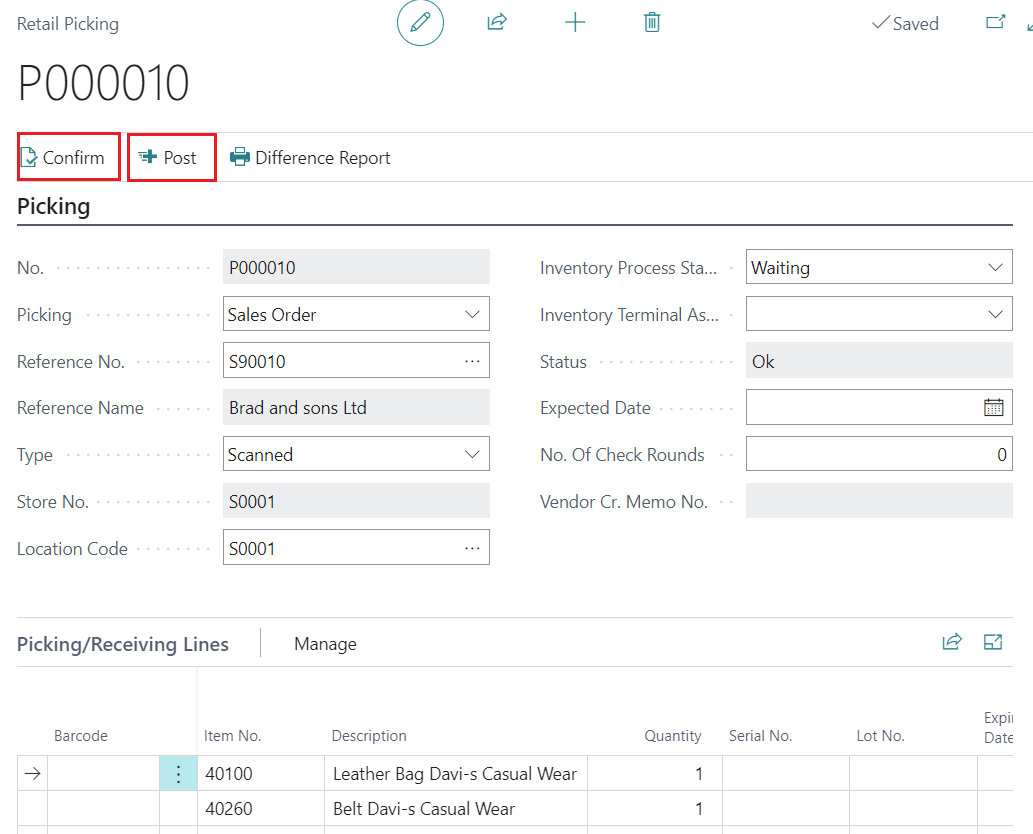Open page in new window icon
The height and width of the screenshot is (834, 1033).
[x=995, y=22]
